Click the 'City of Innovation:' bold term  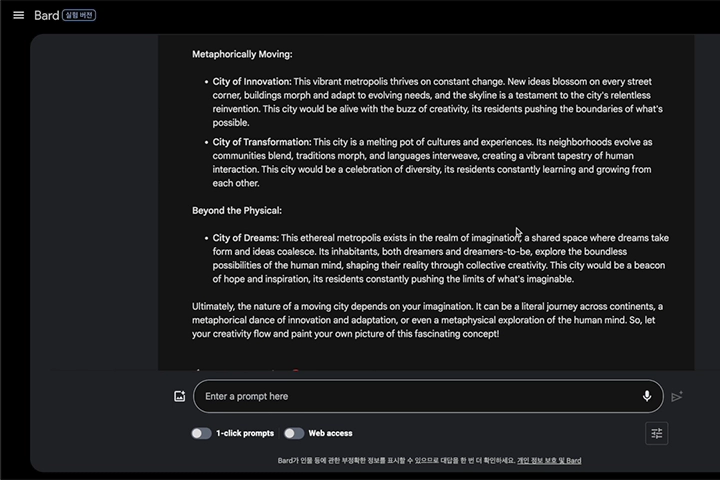252,82
